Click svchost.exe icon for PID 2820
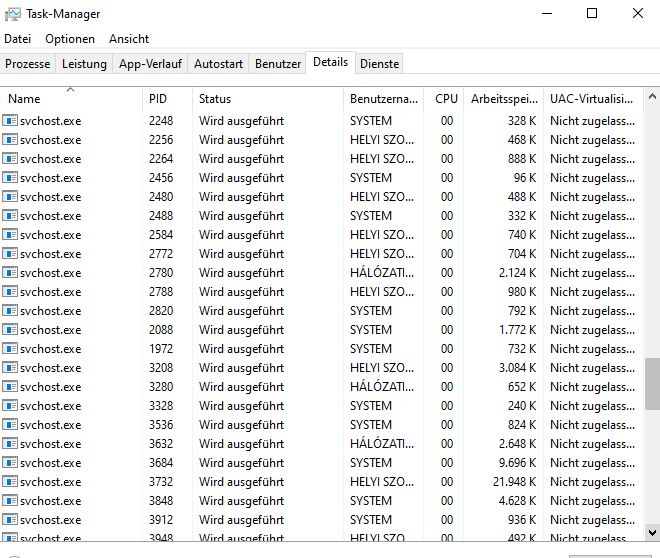The width and height of the screenshot is (660, 558). point(10,311)
